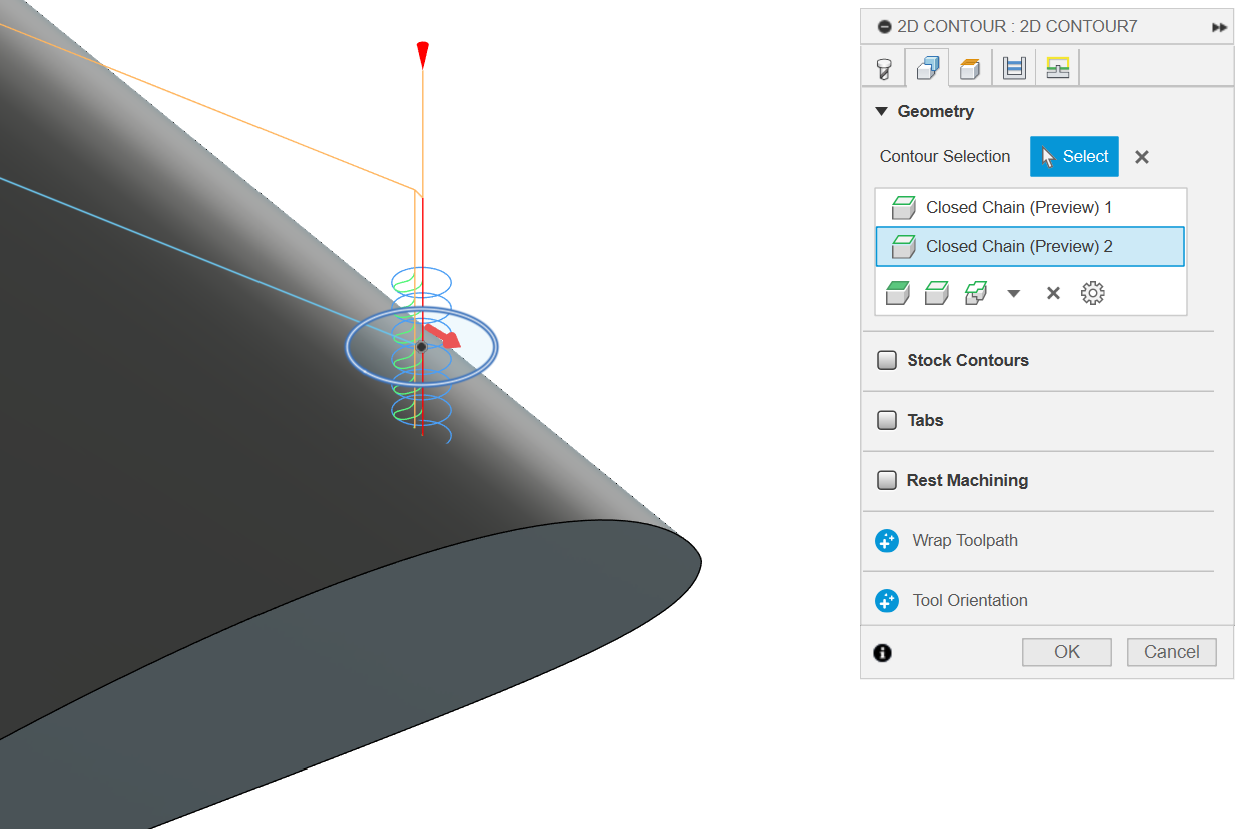Enable the Tabs checkbox
The width and height of the screenshot is (1240, 829).
[887, 420]
